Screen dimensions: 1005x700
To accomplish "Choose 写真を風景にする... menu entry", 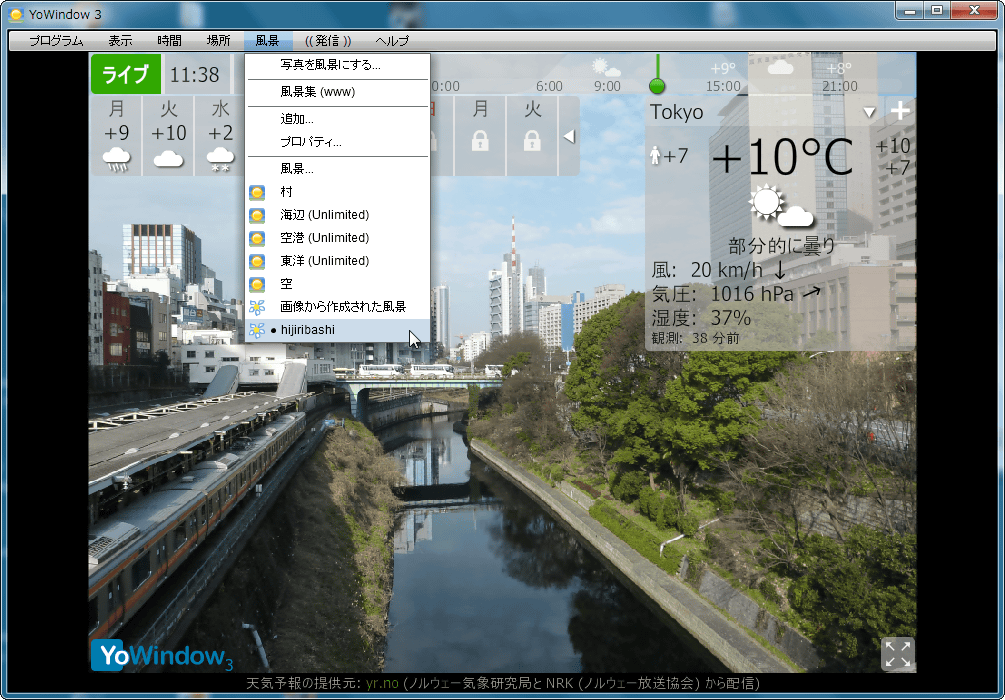I will pos(337,65).
